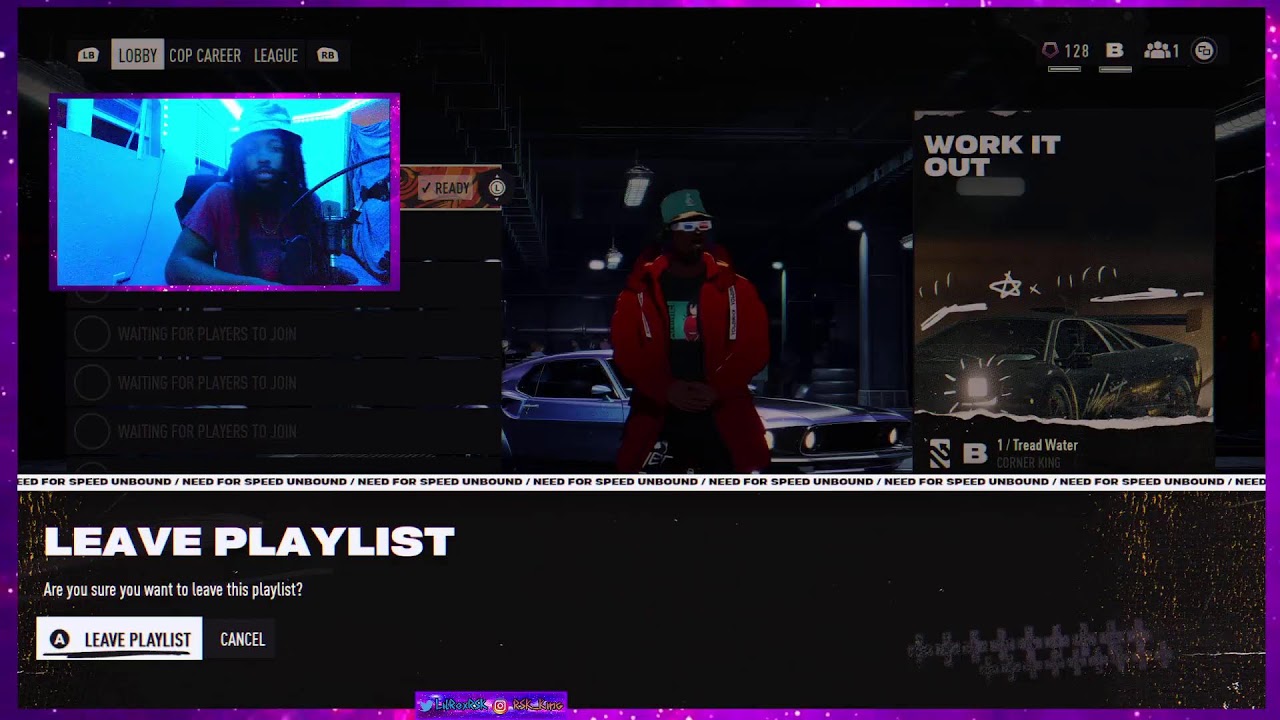Viewport: 1280px width, 720px height.
Task: Click the 'Work It Out' playlist title
Action: pyautogui.click(x=991, y=155)
